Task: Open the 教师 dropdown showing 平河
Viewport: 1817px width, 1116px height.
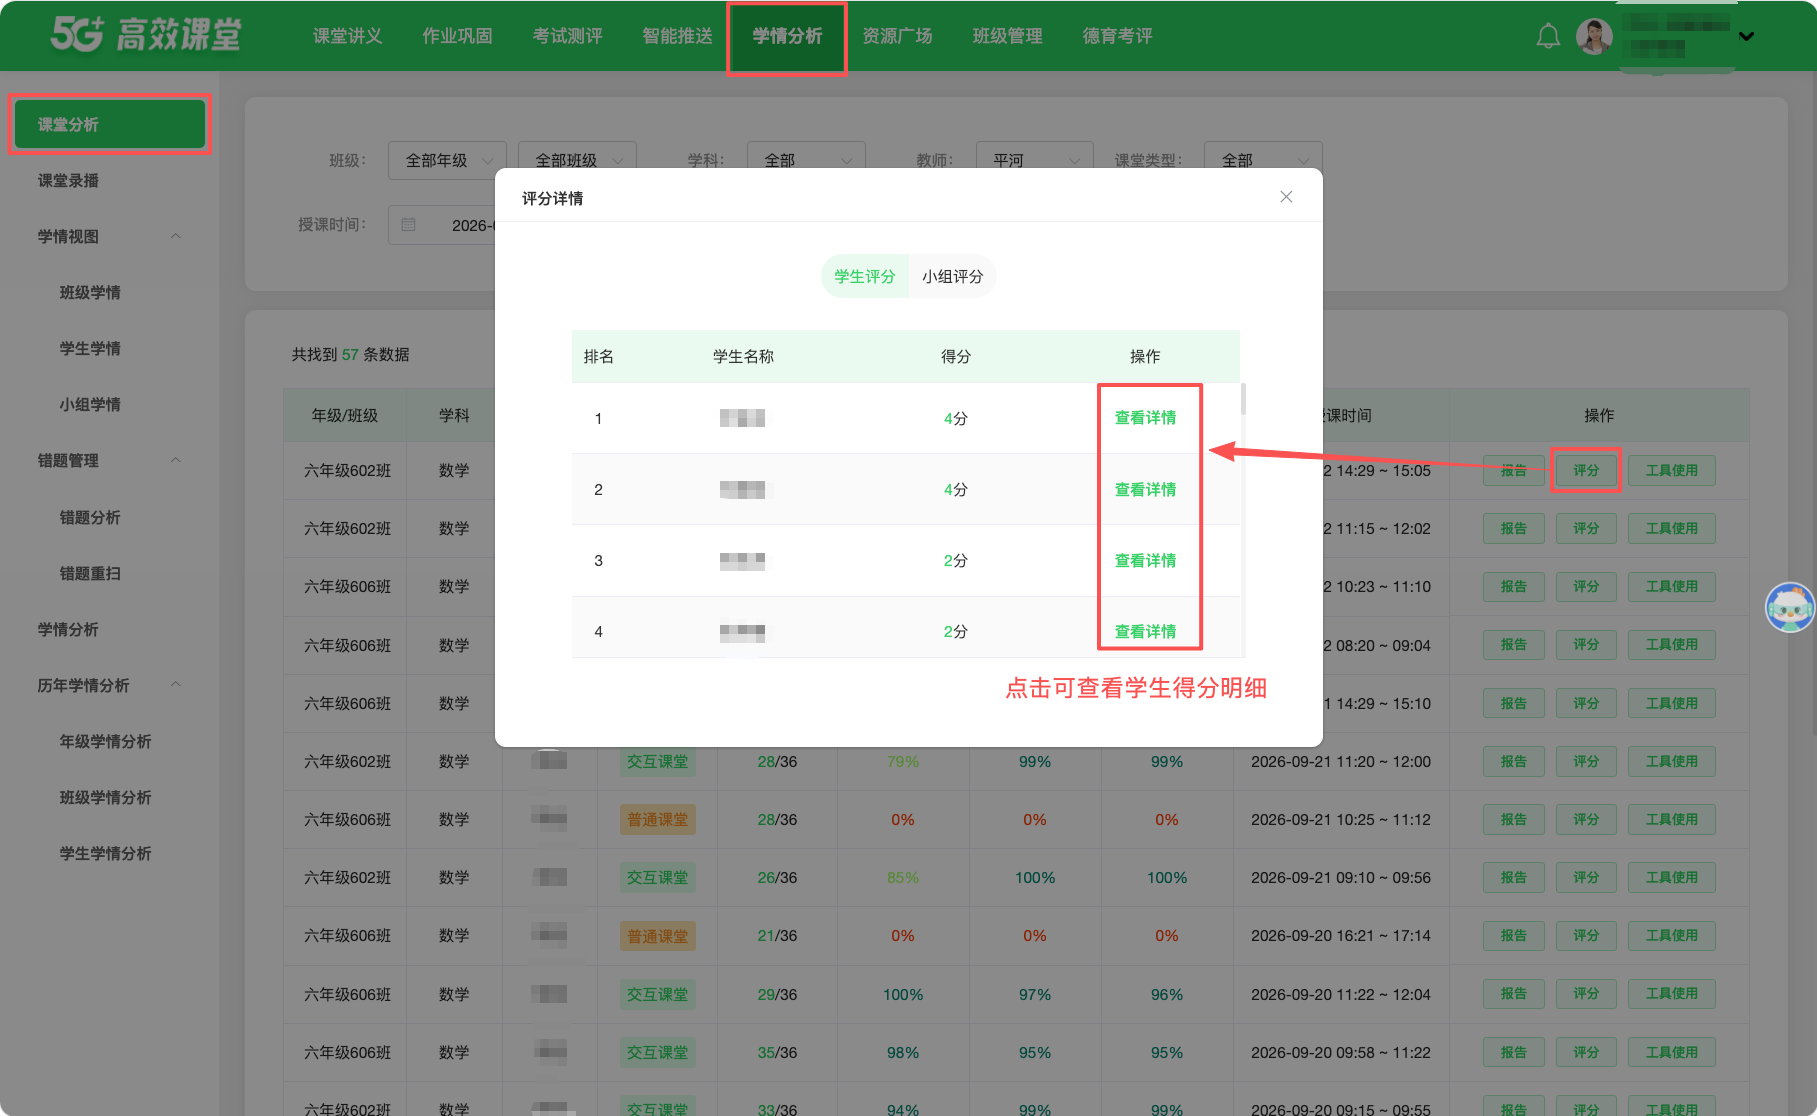Action: [x=1035, y=160]
